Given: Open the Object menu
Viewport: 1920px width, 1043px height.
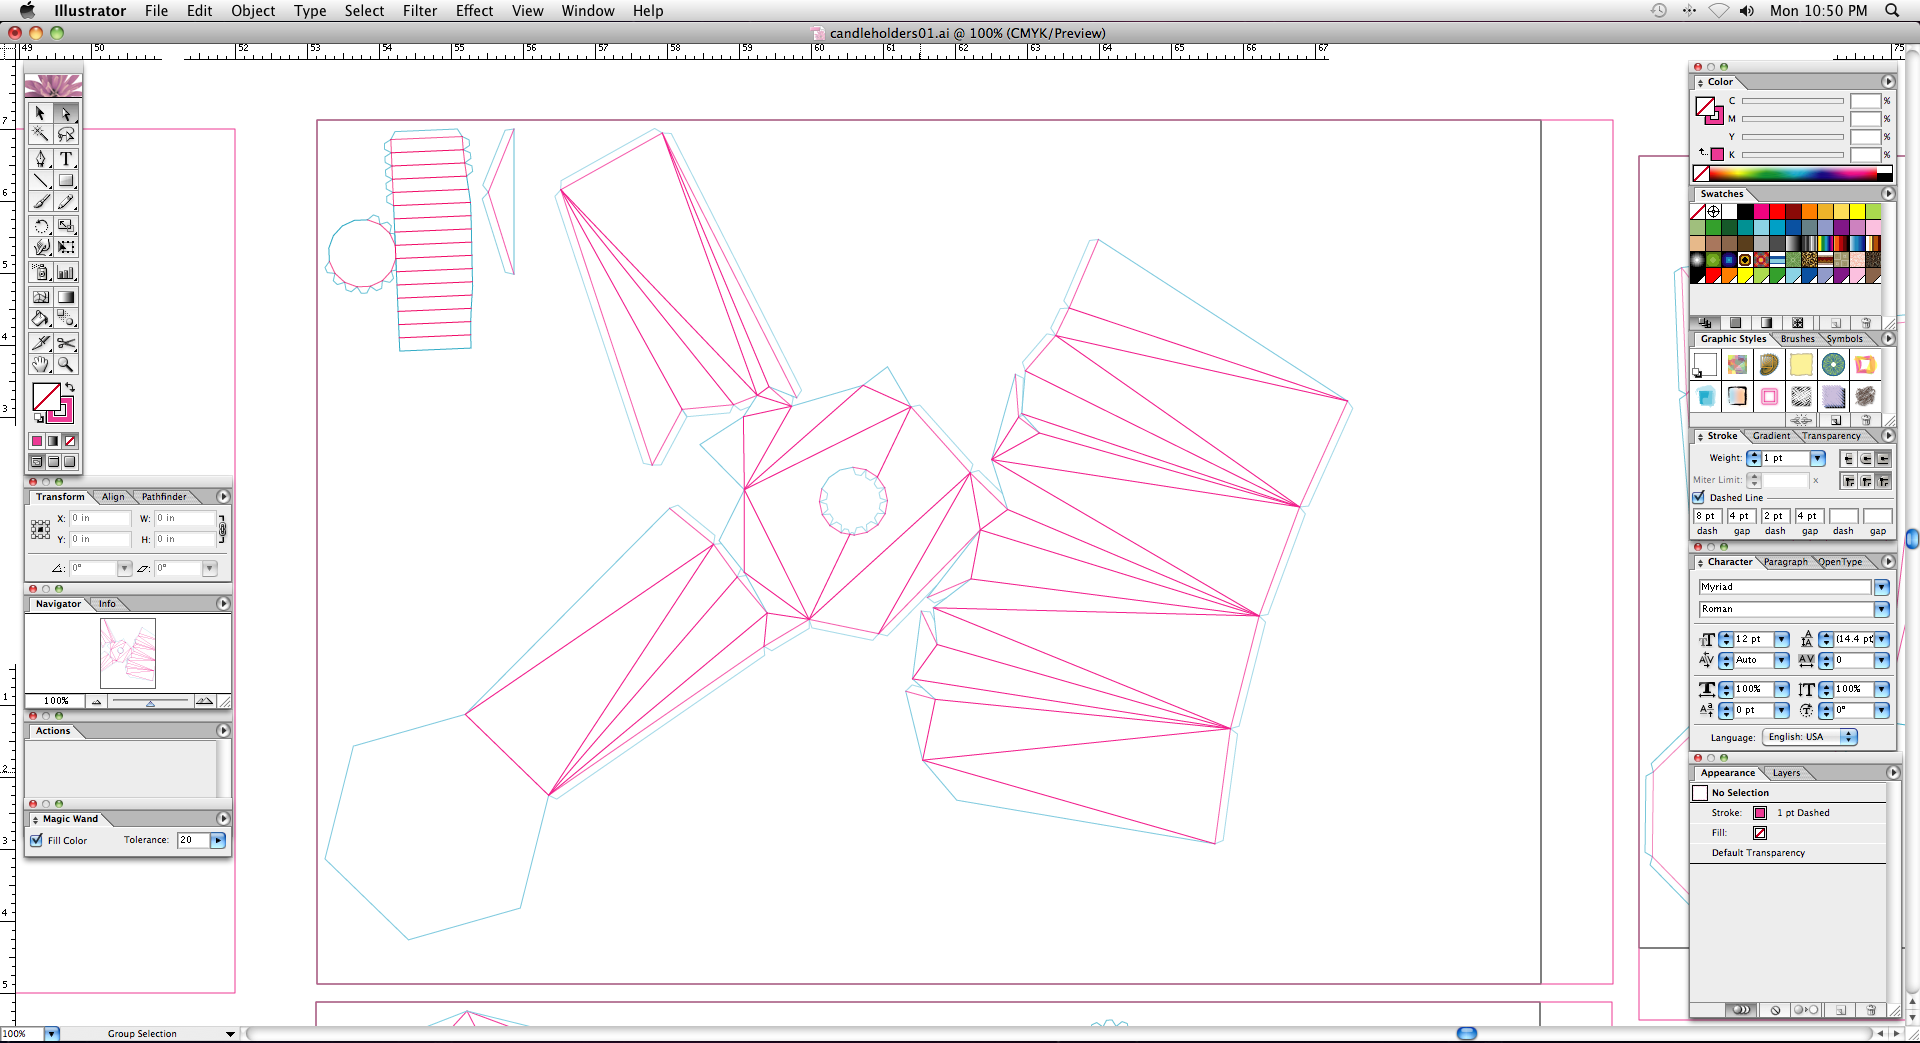Looking at the screenshot, I should (253, 11).
